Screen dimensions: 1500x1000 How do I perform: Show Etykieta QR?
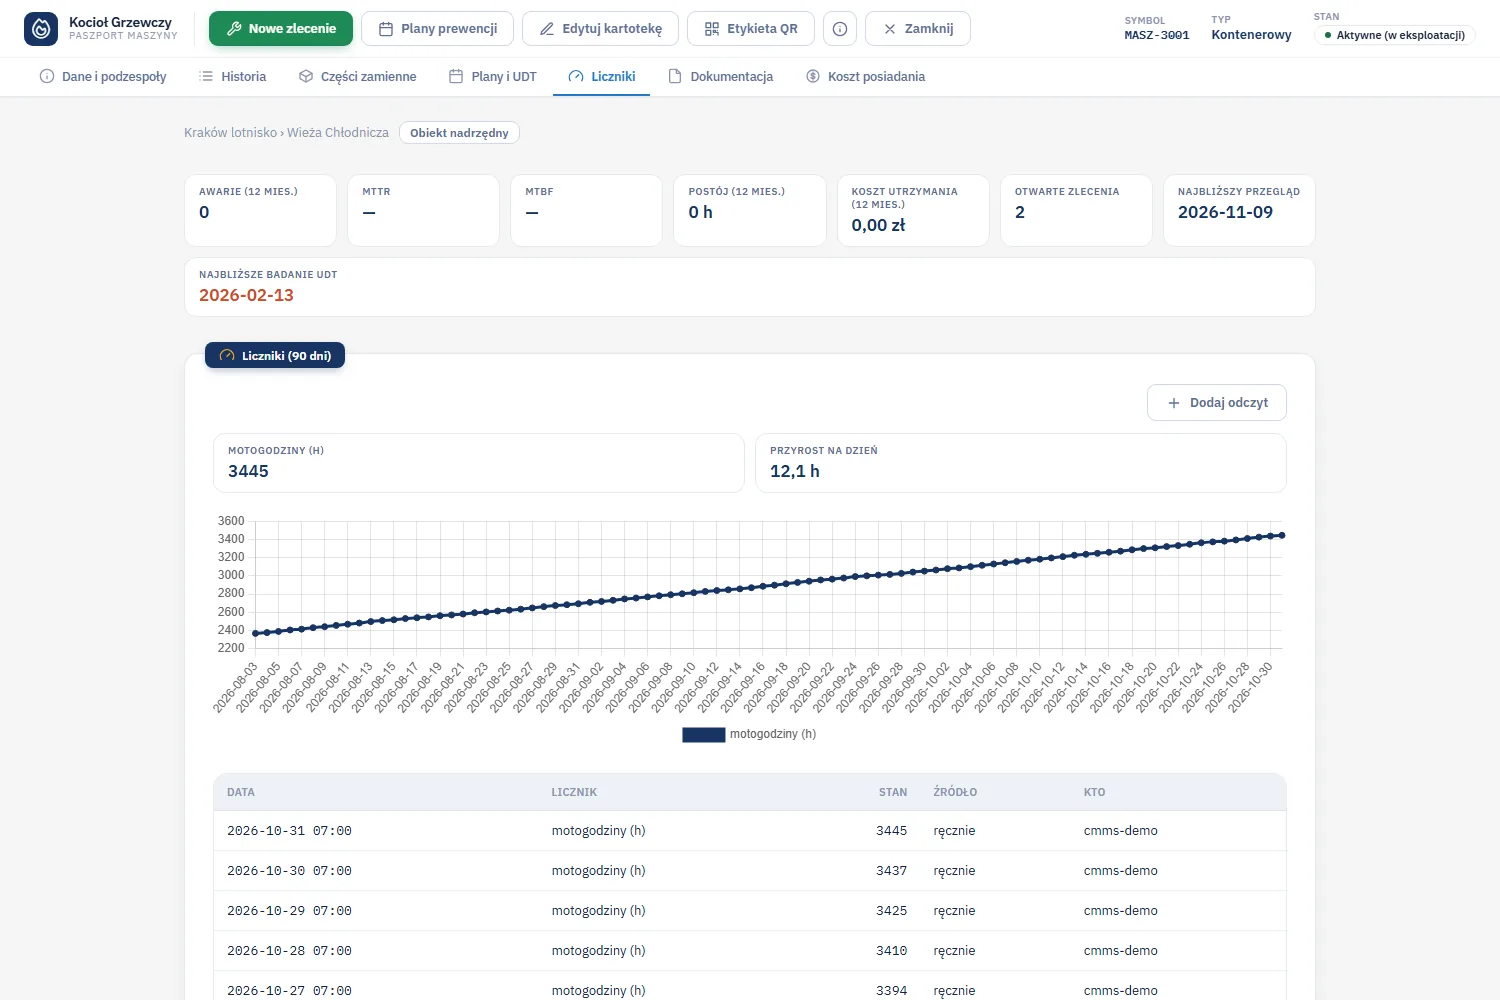tap(751, 29)
